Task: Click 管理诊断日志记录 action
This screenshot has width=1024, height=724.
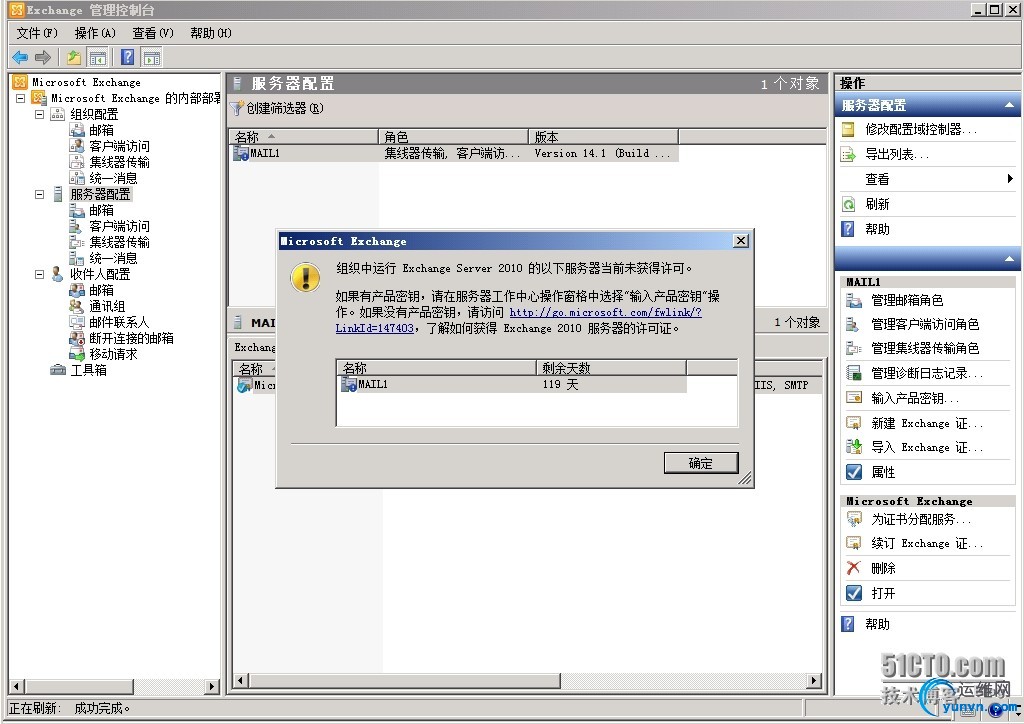Action: [927, 373]
